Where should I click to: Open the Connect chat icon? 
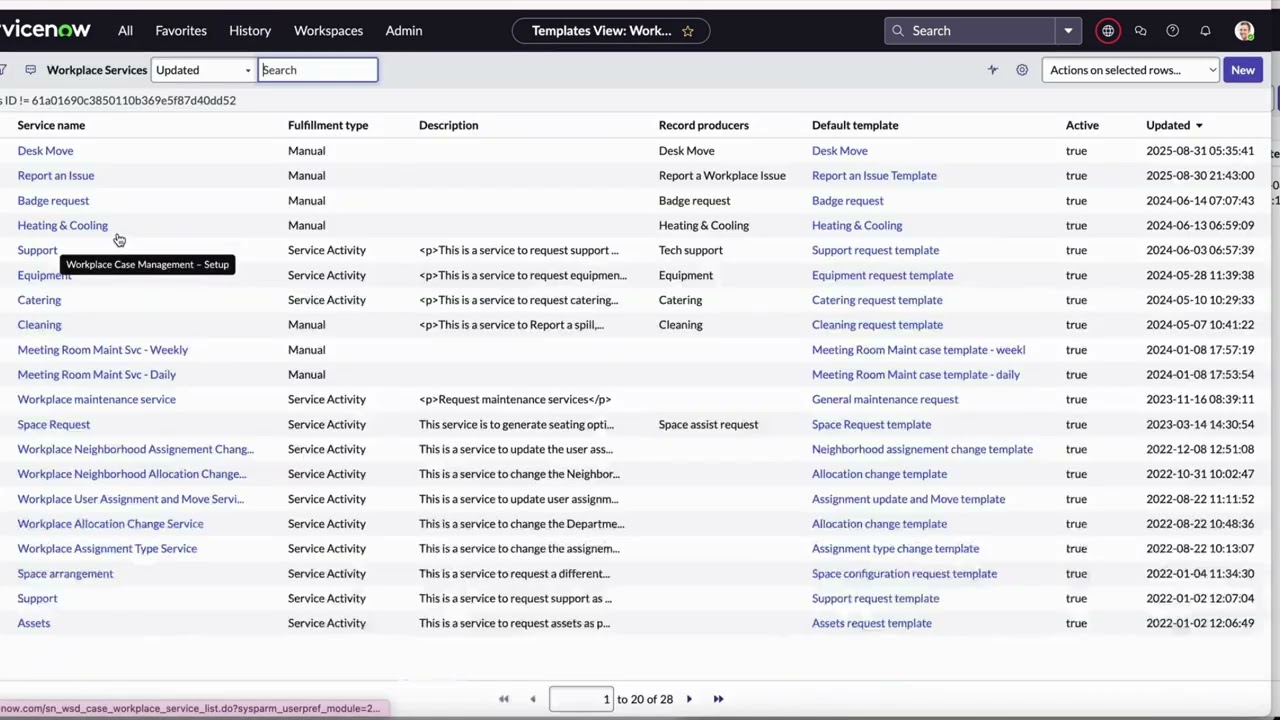click(x=1140, y=30)
